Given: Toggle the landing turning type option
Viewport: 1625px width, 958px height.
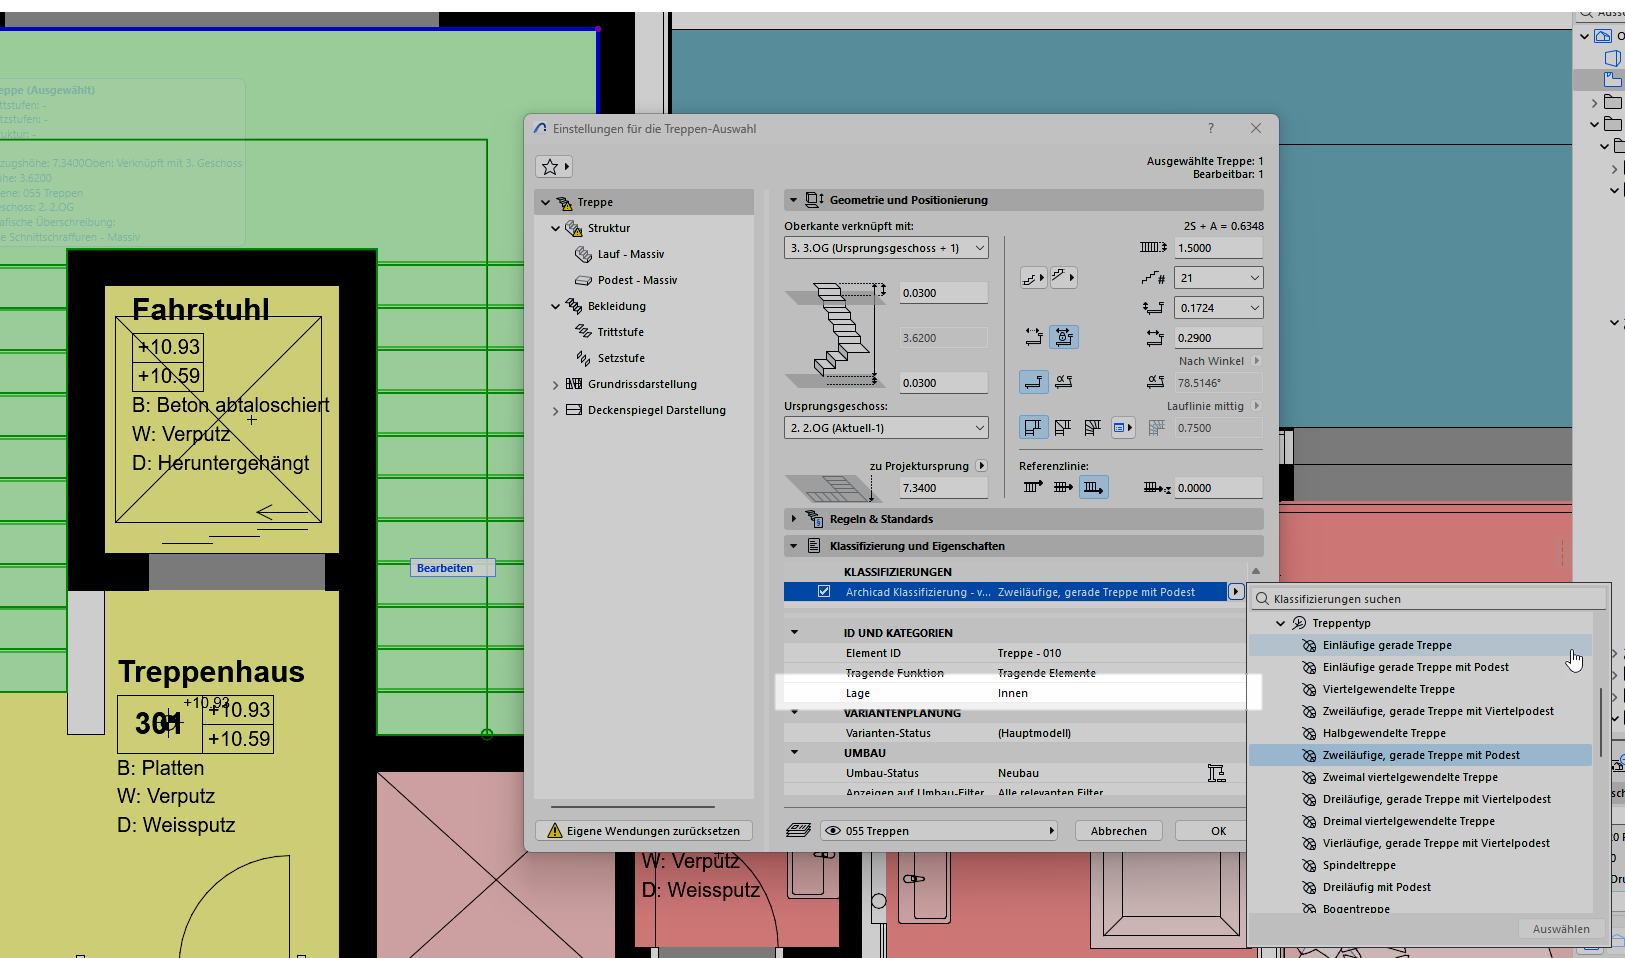Looking at the screenshot, I should 1033,428.
